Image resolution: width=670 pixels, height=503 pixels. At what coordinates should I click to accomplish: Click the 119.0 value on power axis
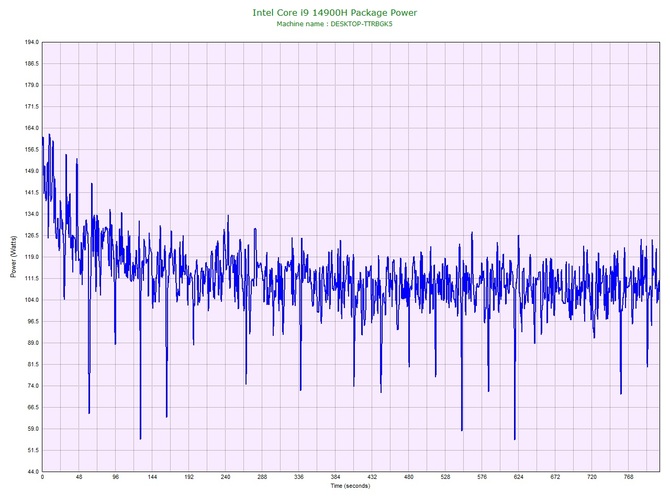point(32,257)
